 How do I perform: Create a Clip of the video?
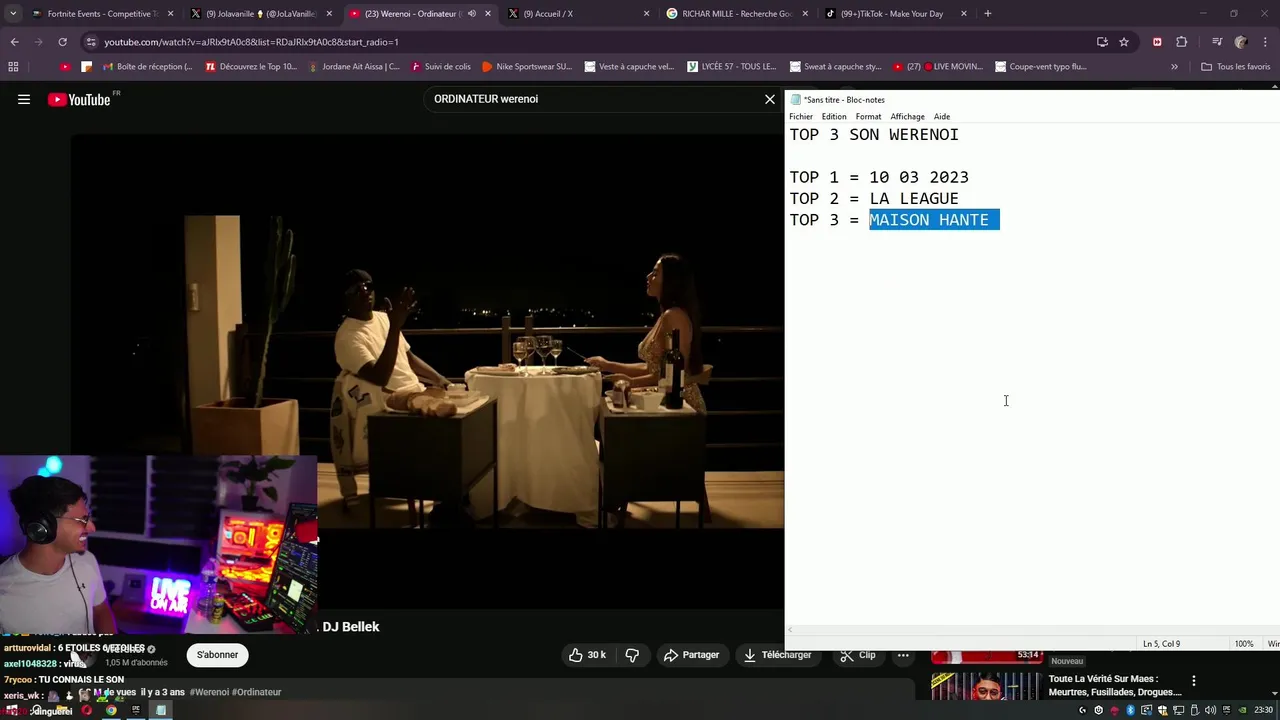[857, 655]
